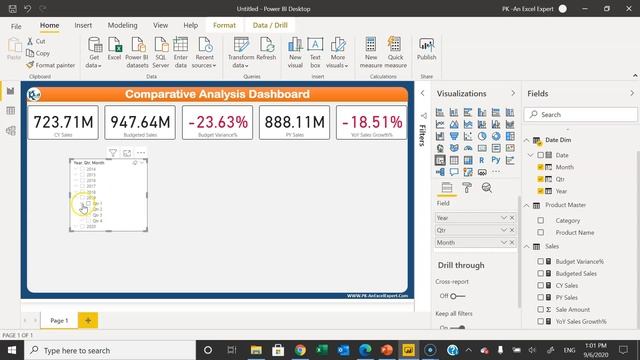
Task: Open the Format paint roller tab
Action: (467, 188)
